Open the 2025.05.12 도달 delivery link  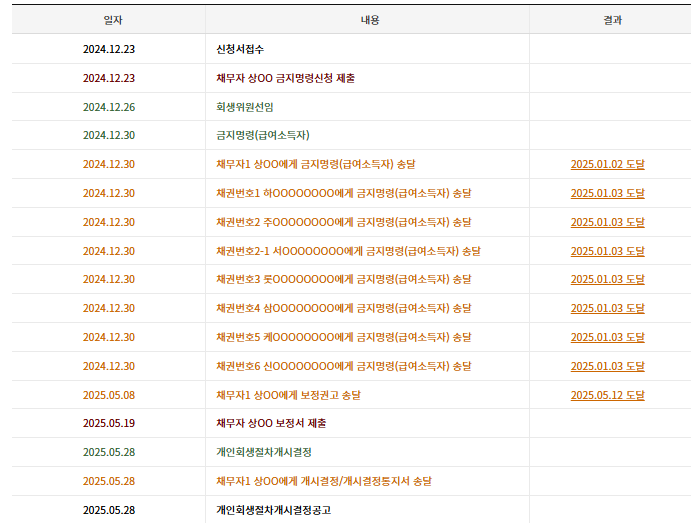click(x=607, y=395)
